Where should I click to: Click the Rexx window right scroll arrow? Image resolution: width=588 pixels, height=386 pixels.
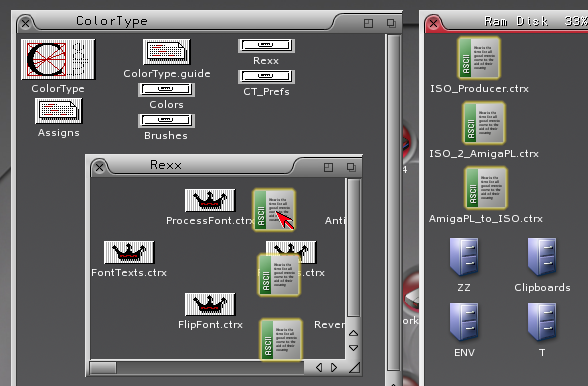click(x=334, y=368)
